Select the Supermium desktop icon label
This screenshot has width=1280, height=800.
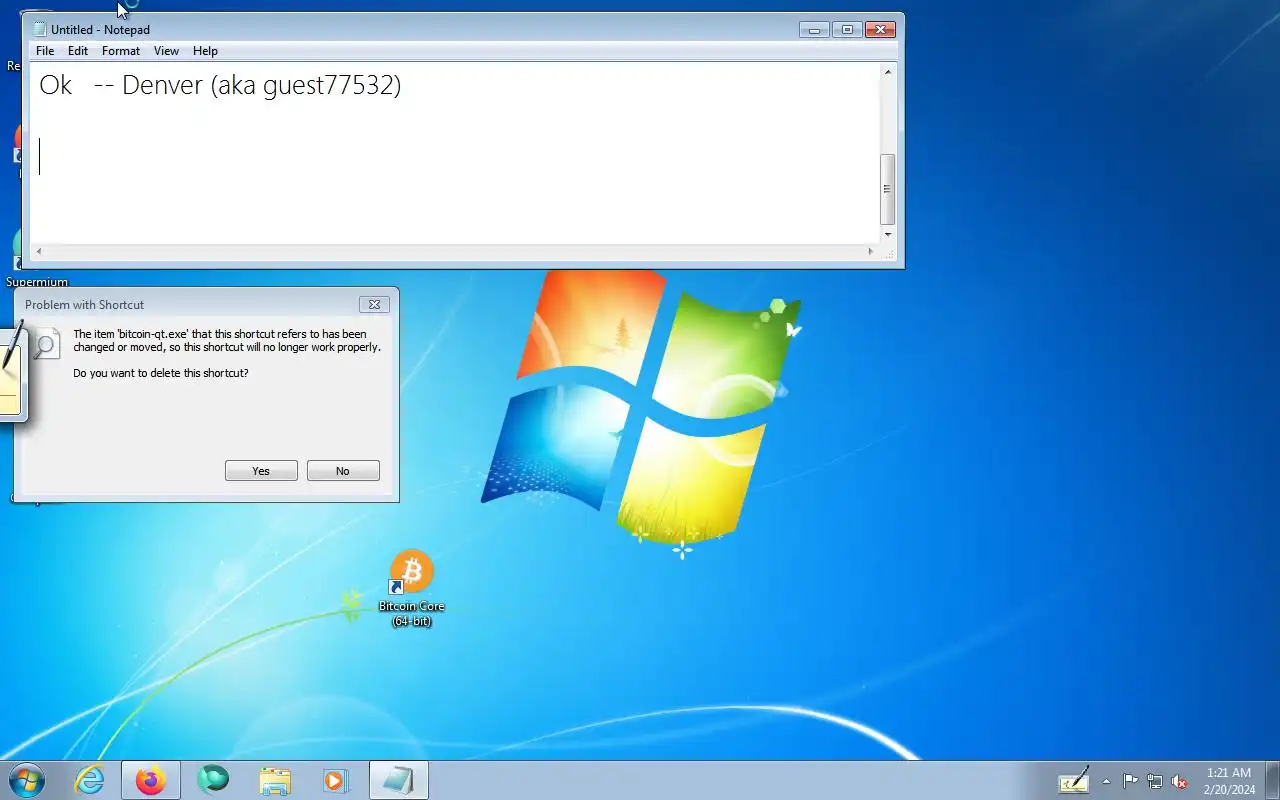coord(37,282)
